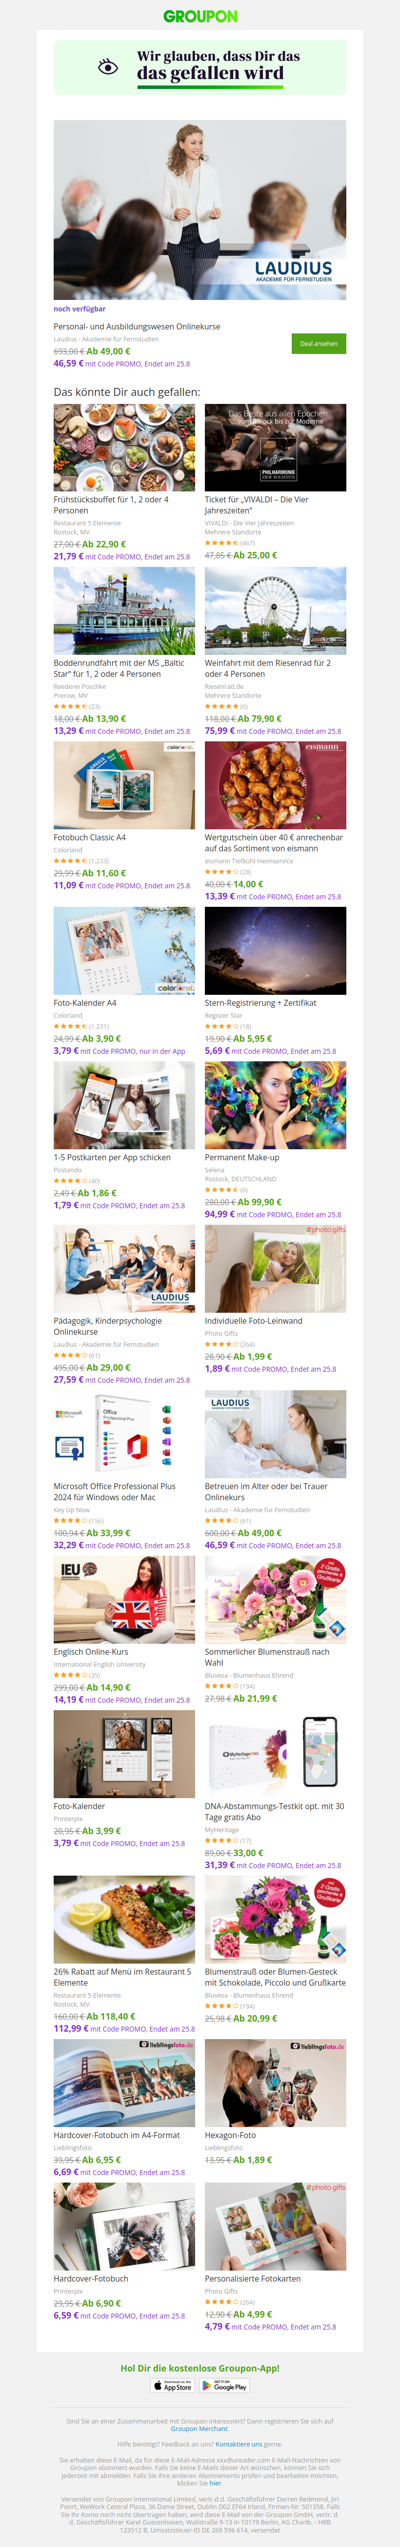Image resolution: width=400 pixels, height=2547 pixels.
Task: Select the Boddenrundfahrt MS Baltic Star title
Action: click(119, 668)
